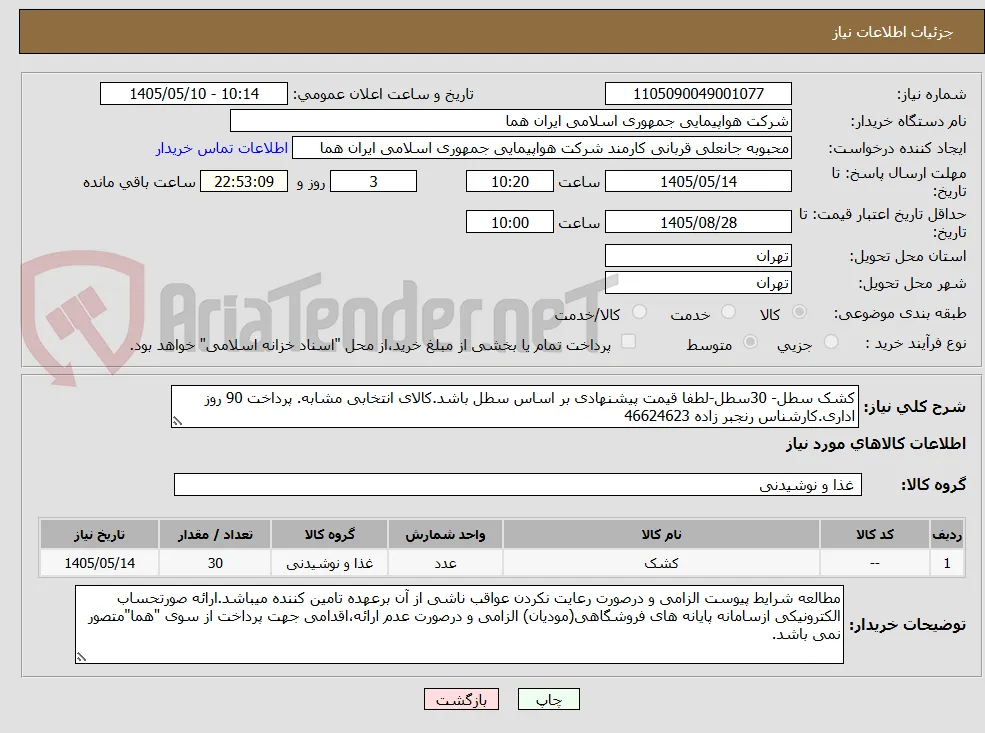Click the گروه کالا column header
Screen dimensions: 985x733
point(329,535)
